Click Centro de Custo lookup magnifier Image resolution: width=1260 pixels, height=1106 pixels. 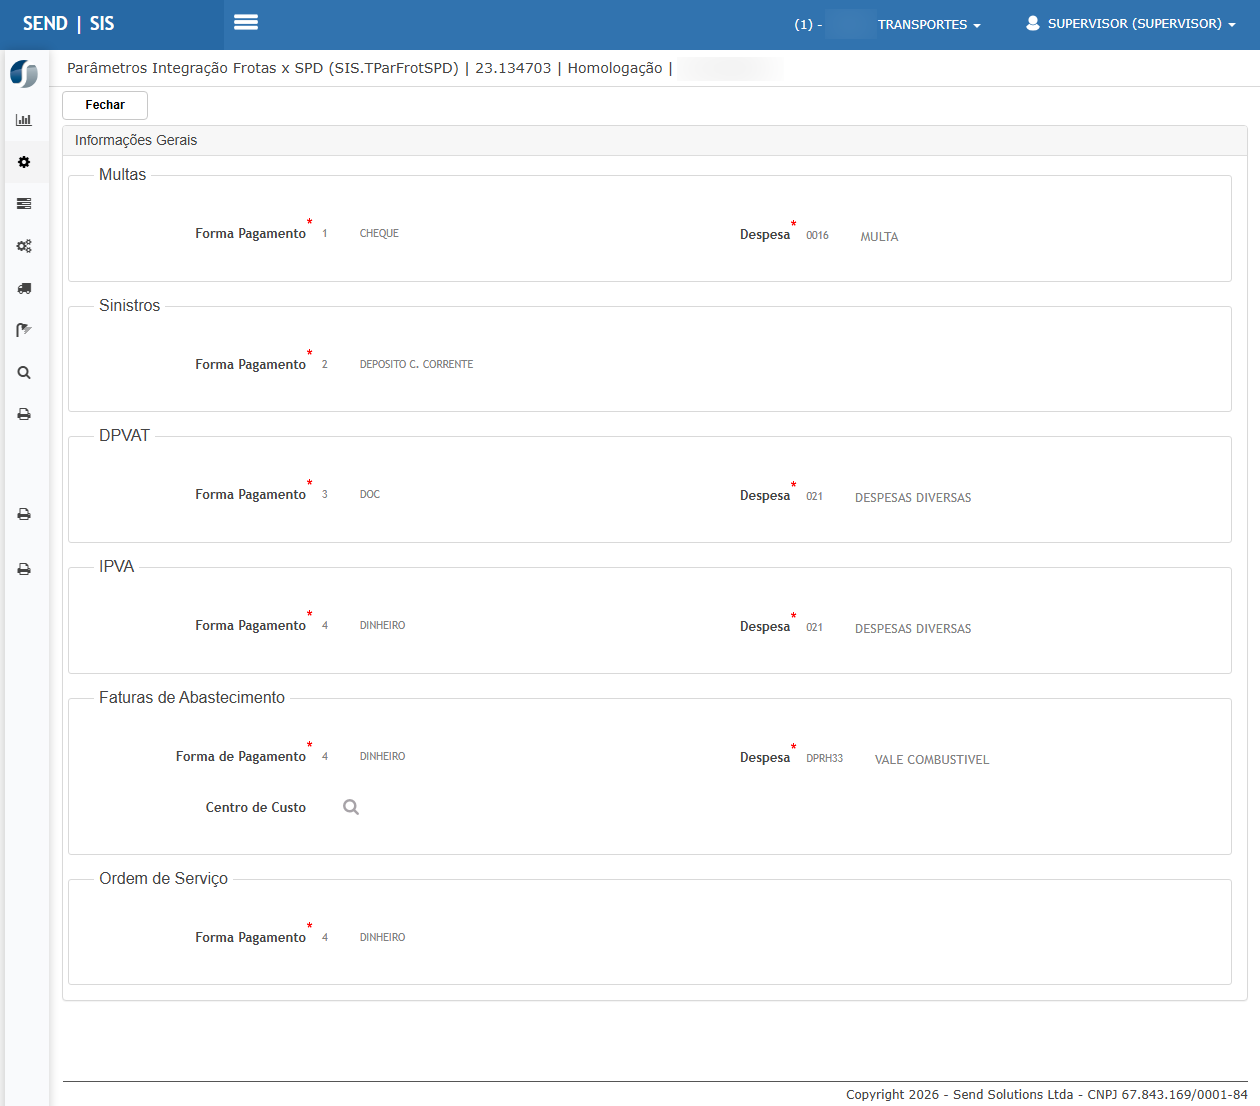coord(351,807)
